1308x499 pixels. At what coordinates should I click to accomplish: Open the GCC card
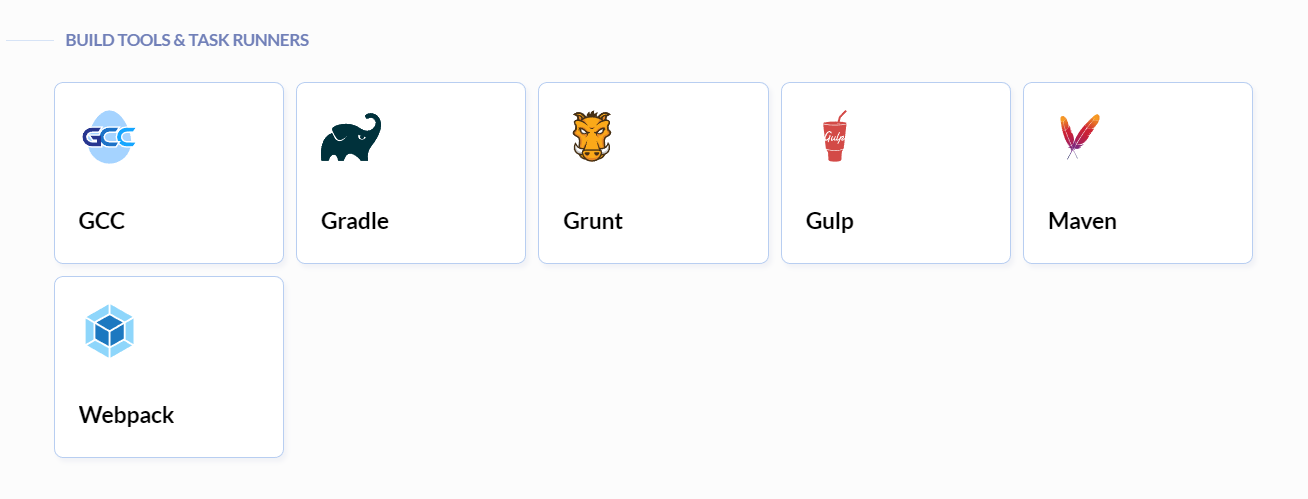click(169, 173)
